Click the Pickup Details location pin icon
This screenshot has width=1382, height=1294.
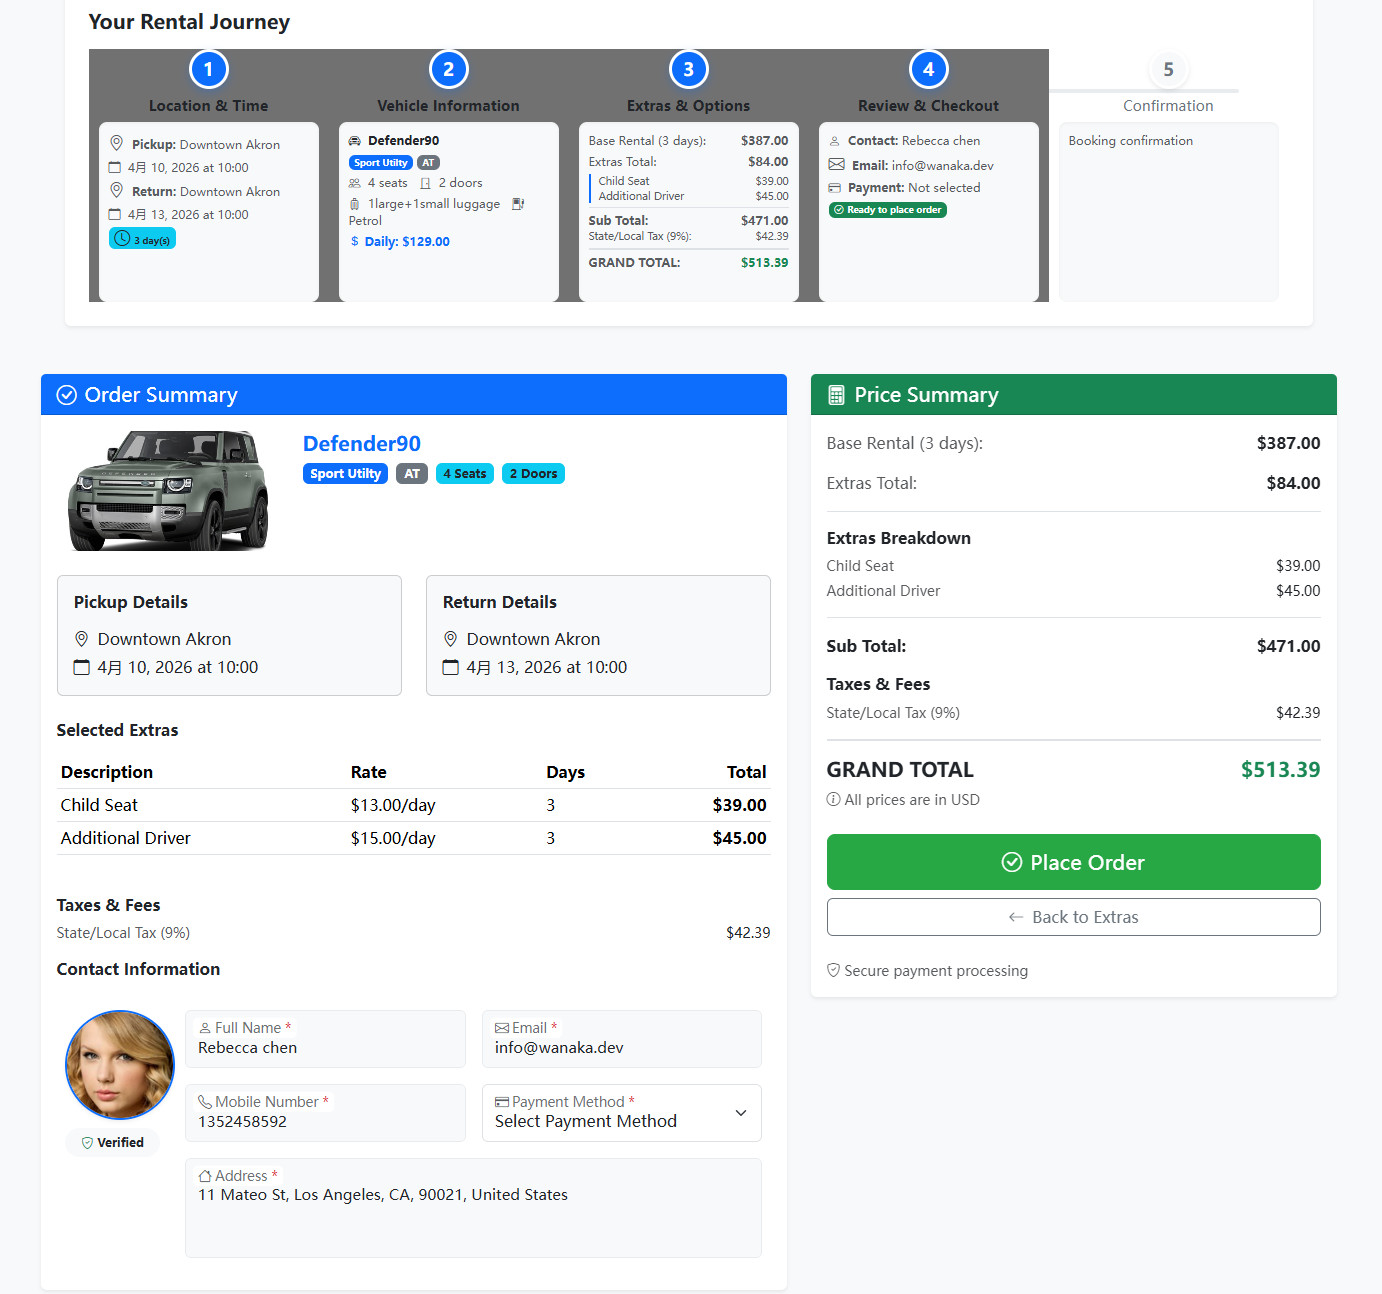coord(82,639)
